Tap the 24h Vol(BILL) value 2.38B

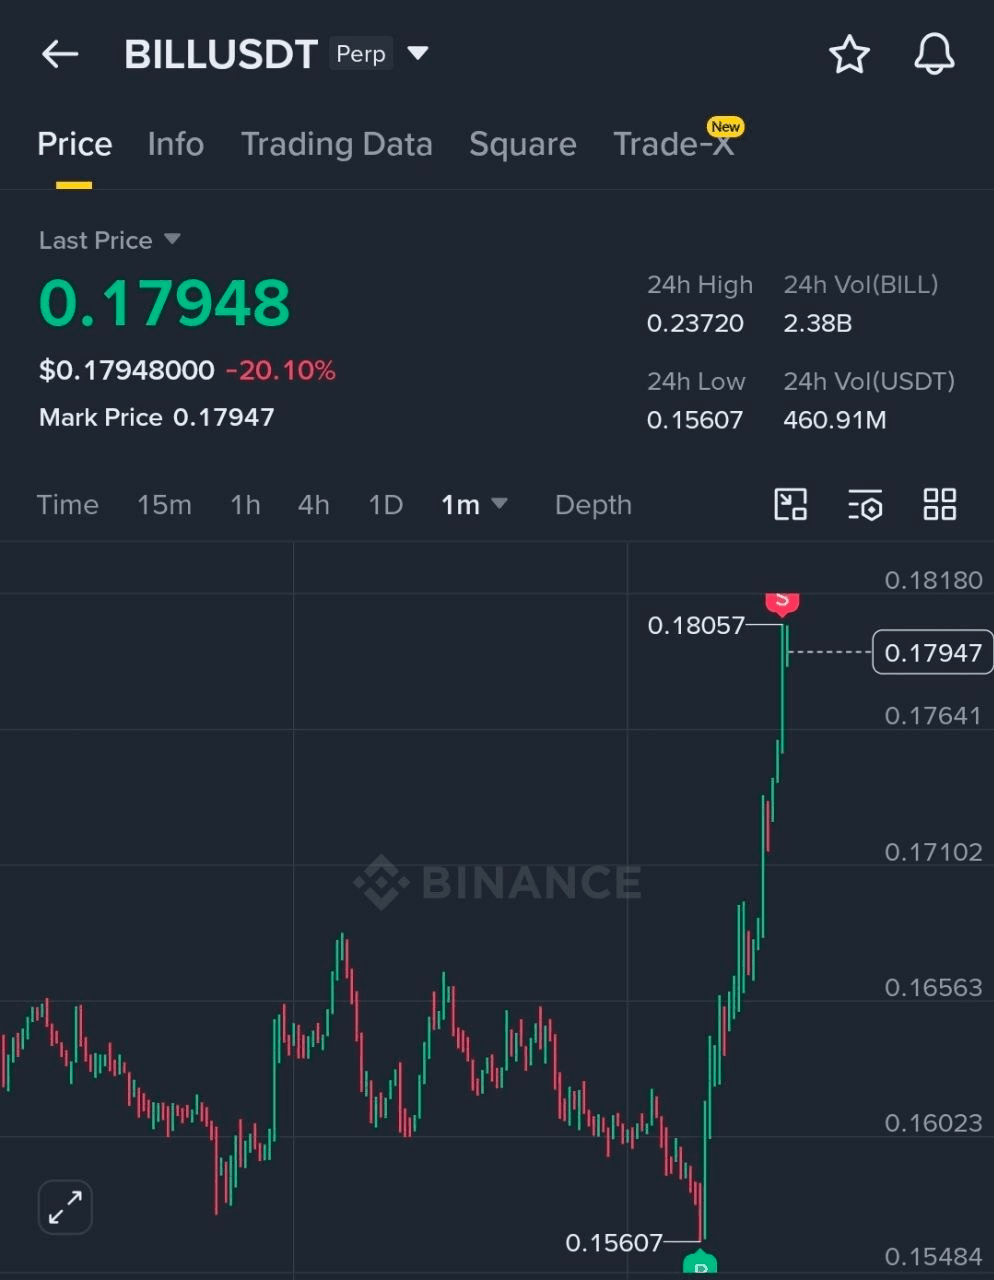(x=818, y=323)
